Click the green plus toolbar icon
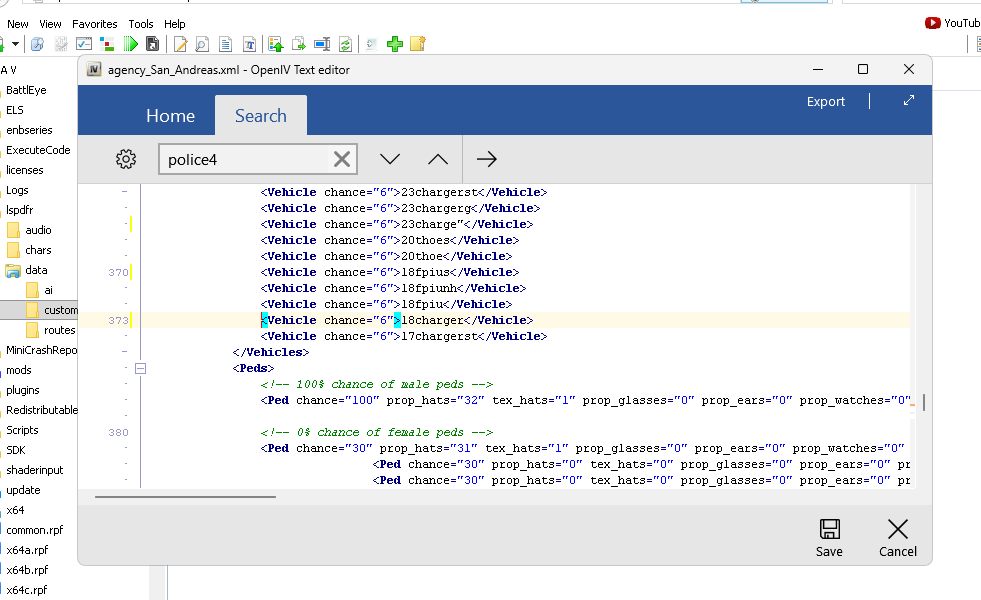The image size is (981, 600). 395,44
